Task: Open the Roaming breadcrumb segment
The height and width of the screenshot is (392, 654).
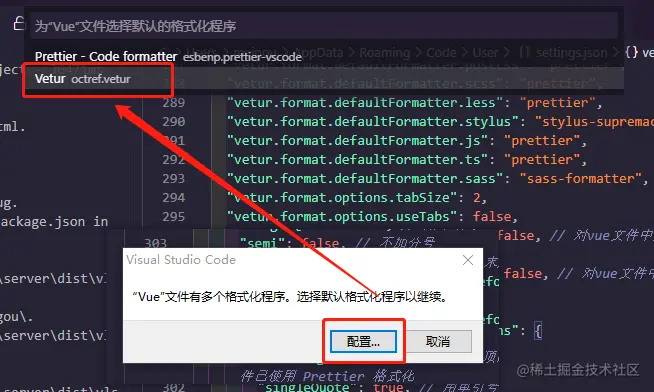Action: coord(385,53)
